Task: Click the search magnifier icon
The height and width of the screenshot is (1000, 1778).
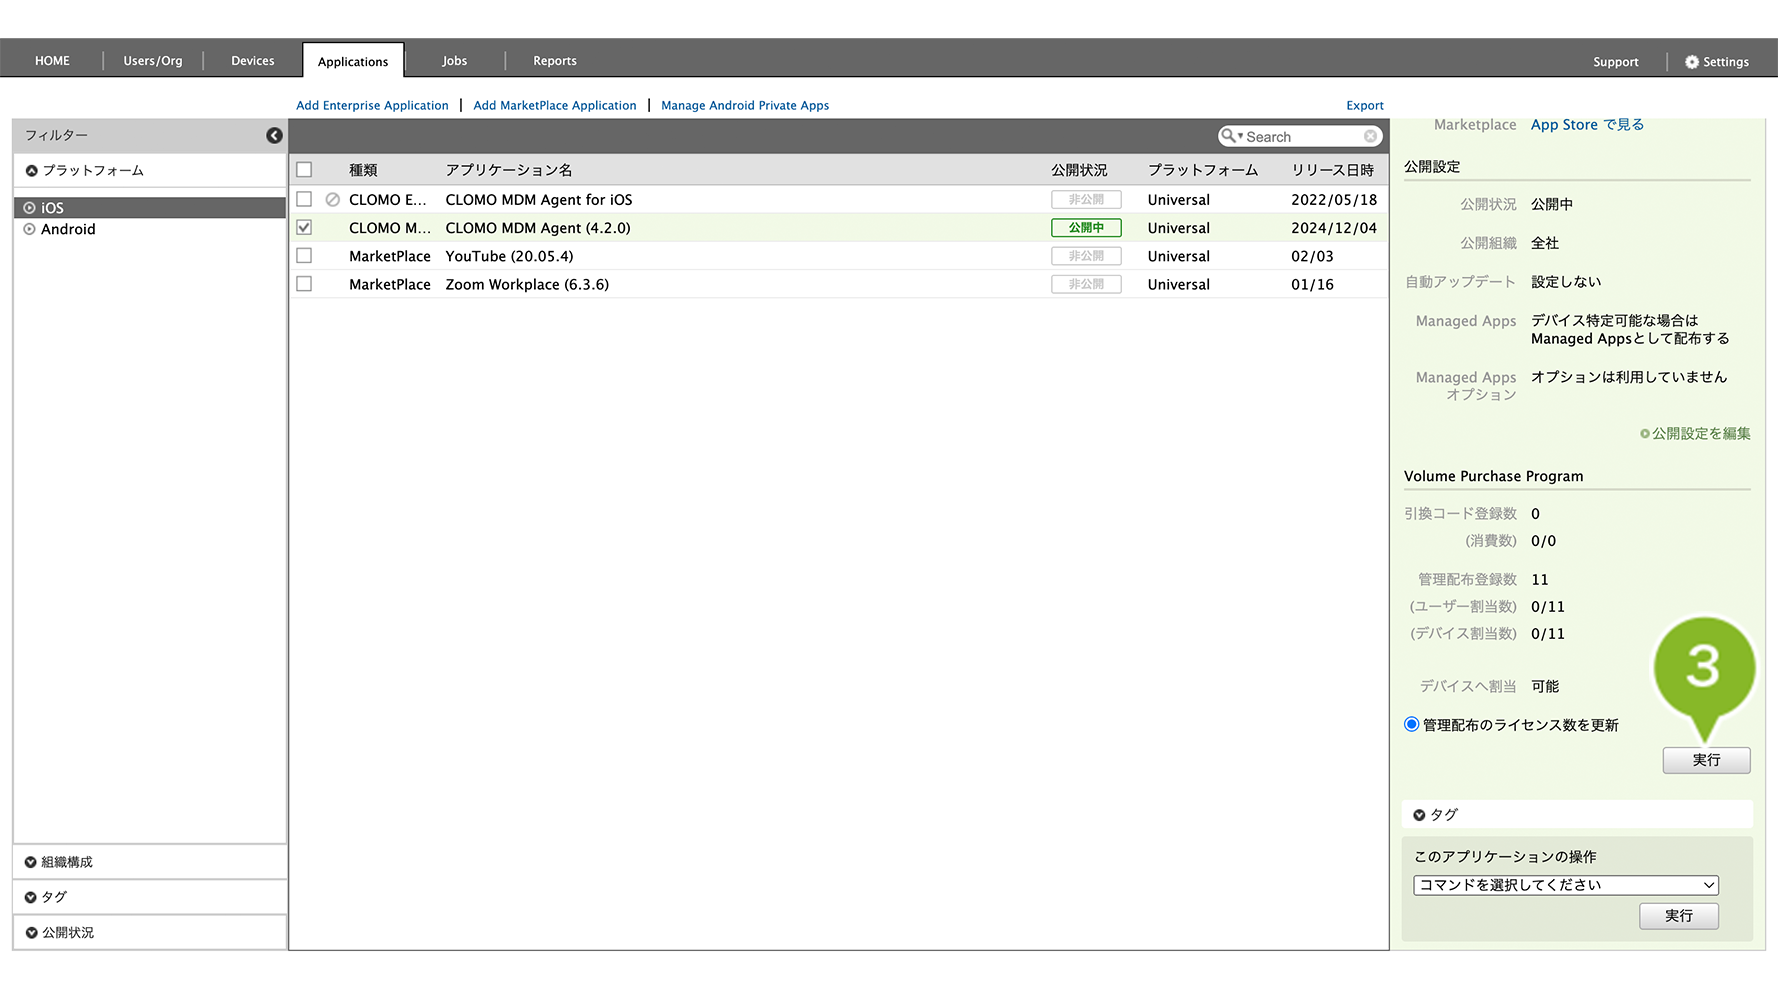Action: pos(1228,136)
